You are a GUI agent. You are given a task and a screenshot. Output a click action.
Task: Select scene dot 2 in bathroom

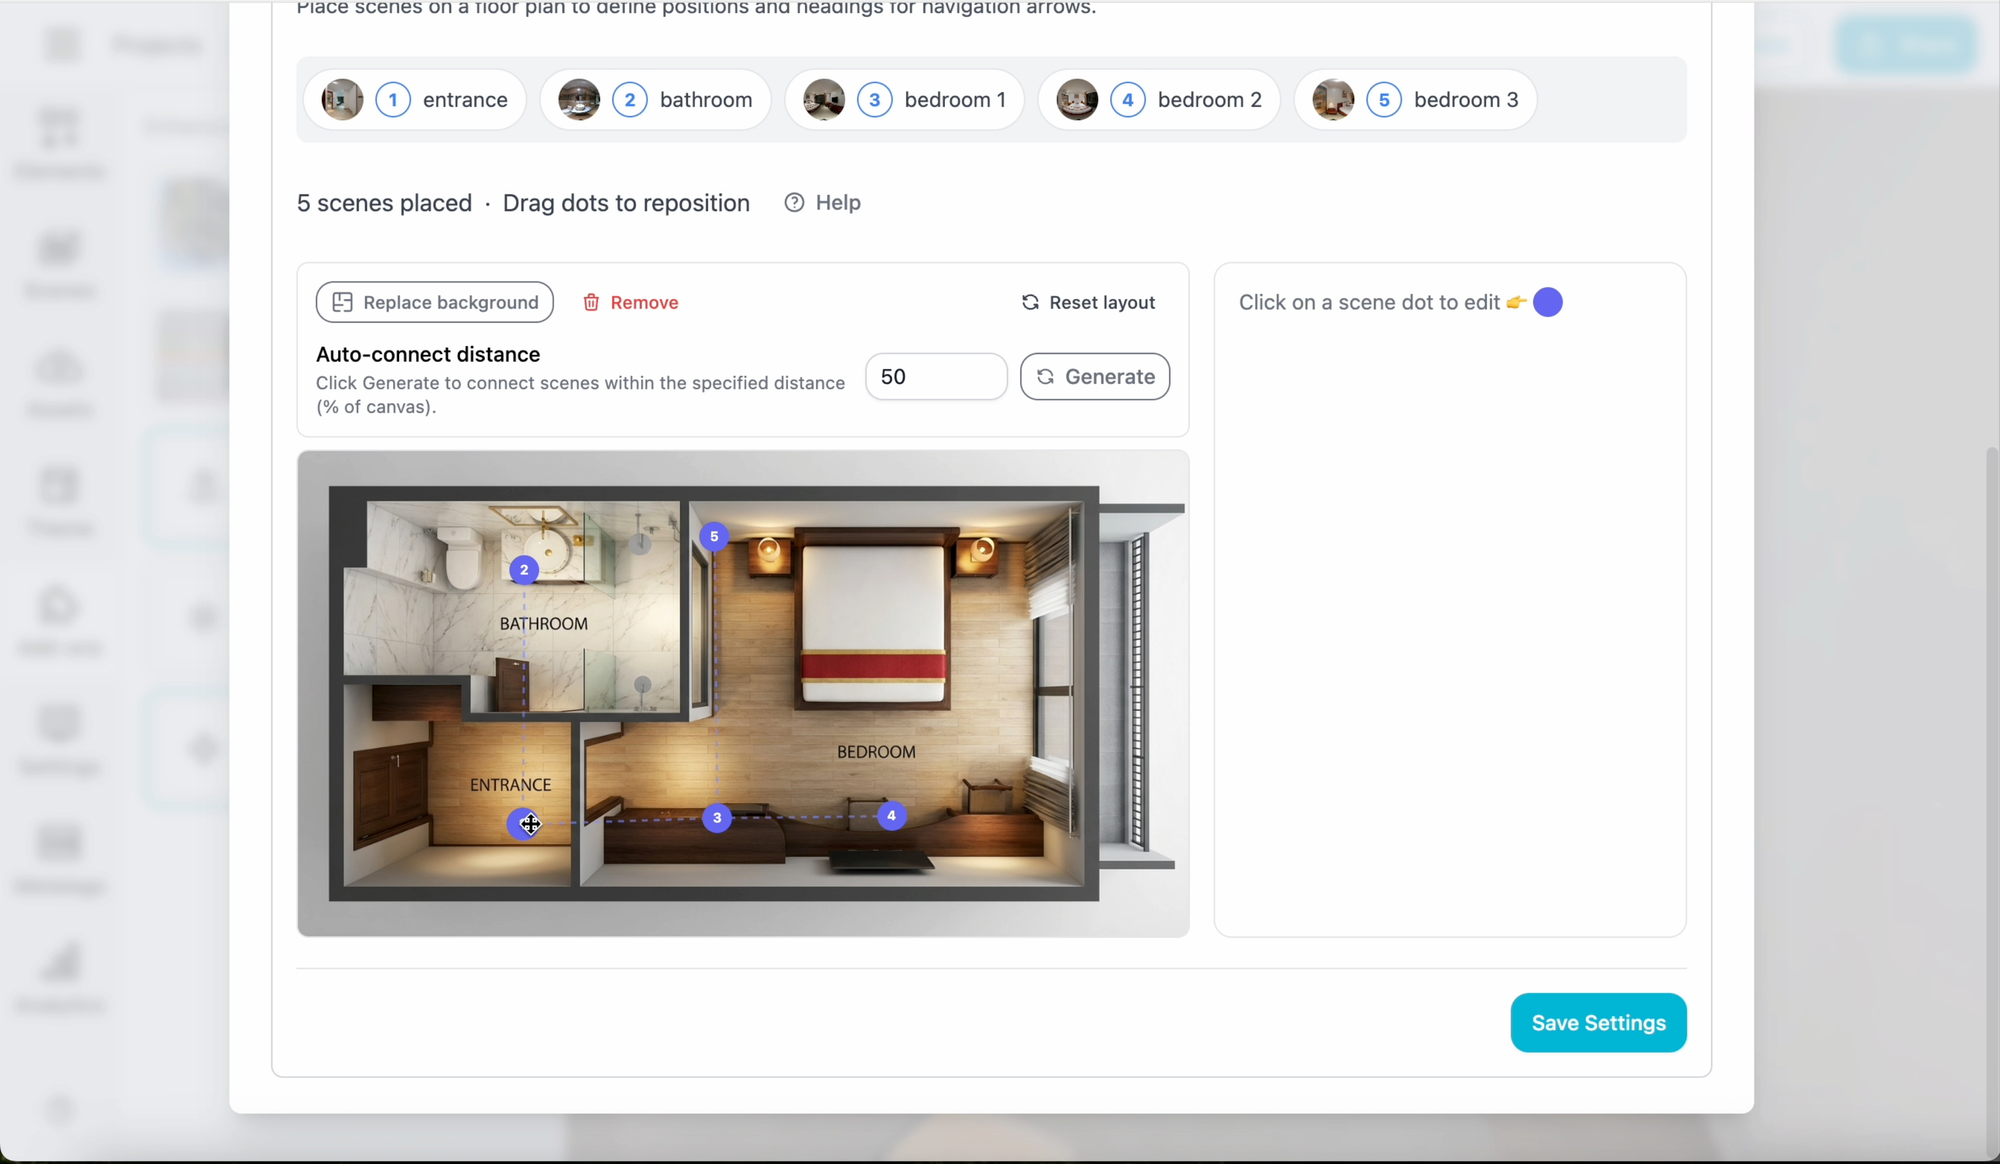pos(524,570)
